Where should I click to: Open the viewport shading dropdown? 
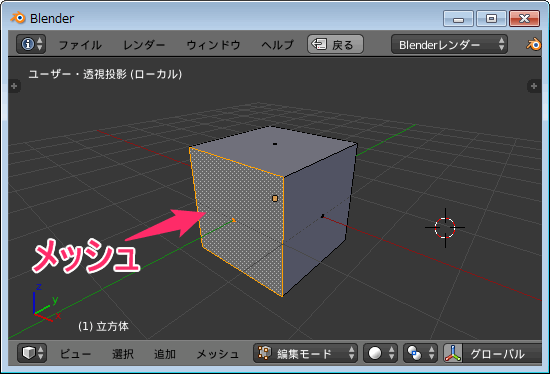tap(381, 353)
